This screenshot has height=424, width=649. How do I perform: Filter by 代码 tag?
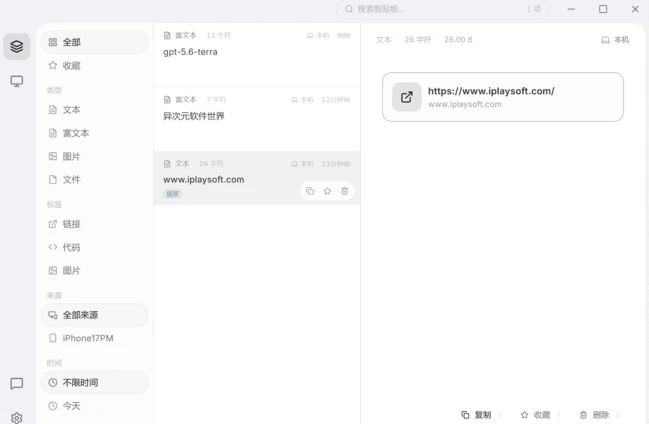94,248
